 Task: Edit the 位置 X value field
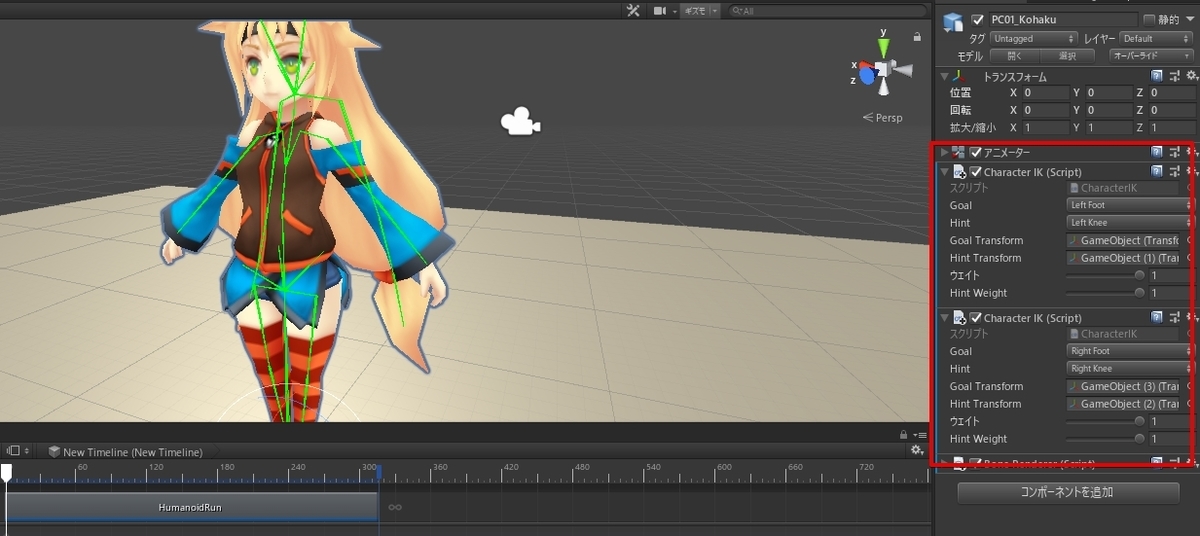[1045, 93]
